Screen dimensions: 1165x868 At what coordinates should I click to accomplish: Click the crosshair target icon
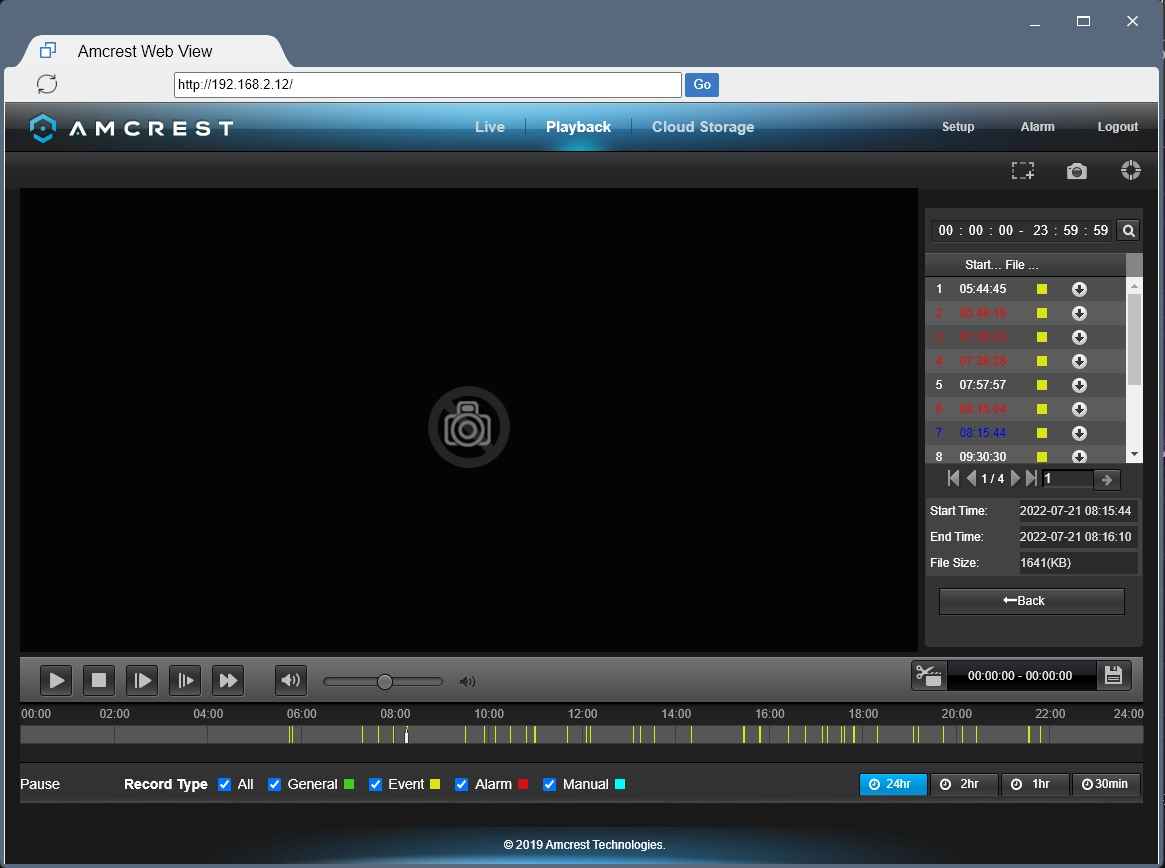[x=1131, y=170]
